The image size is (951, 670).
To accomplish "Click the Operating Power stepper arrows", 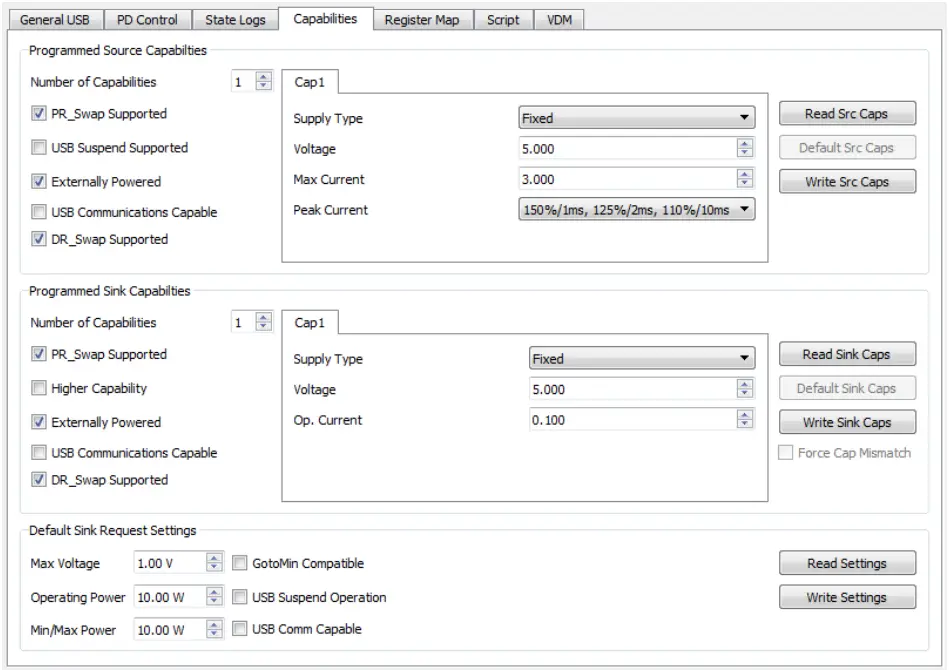I will [214, 597].
